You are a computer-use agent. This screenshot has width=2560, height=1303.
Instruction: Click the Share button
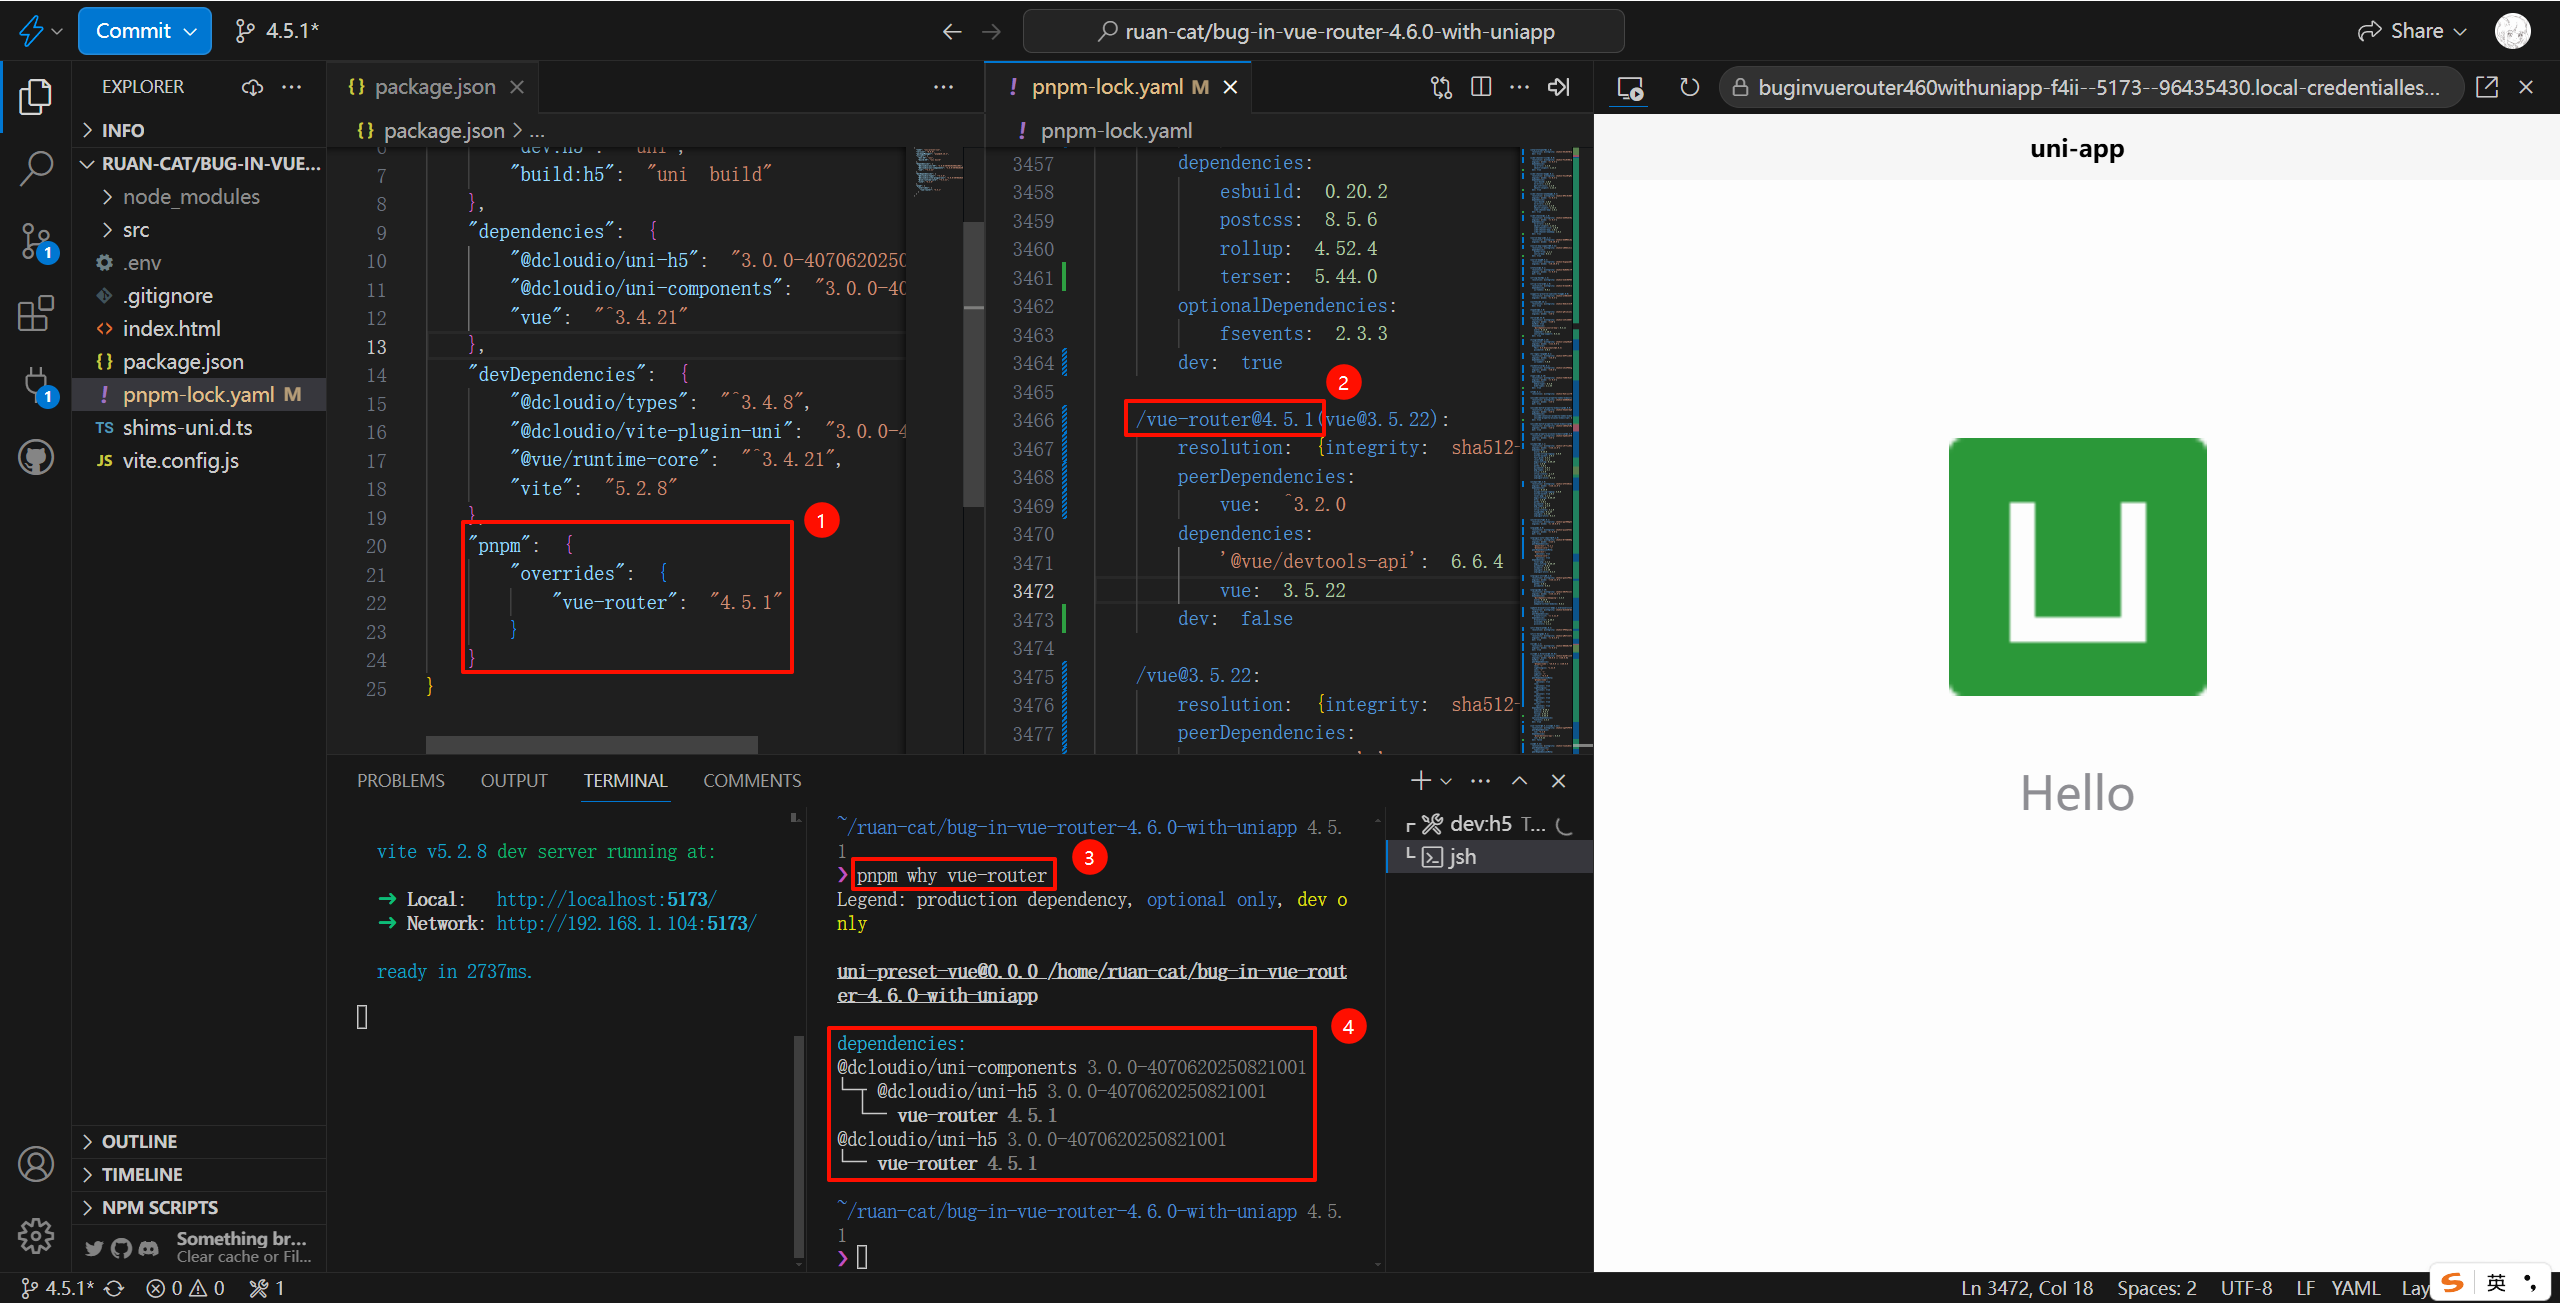[2411, 31]
